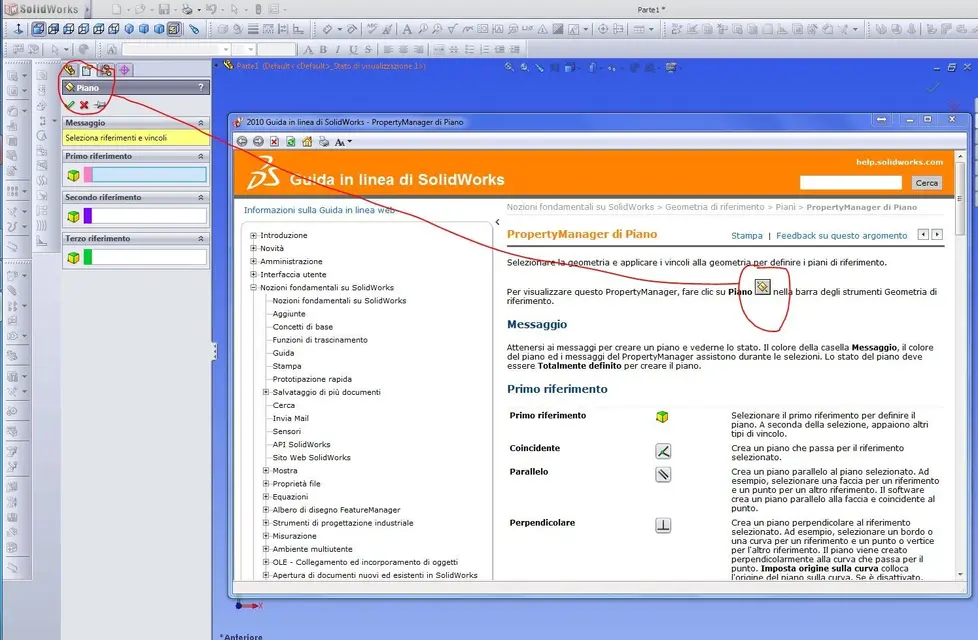Click the Perpendicolare constraint icon in help
The height and width of the screenshot is (640, 978).
coord(663,526)
